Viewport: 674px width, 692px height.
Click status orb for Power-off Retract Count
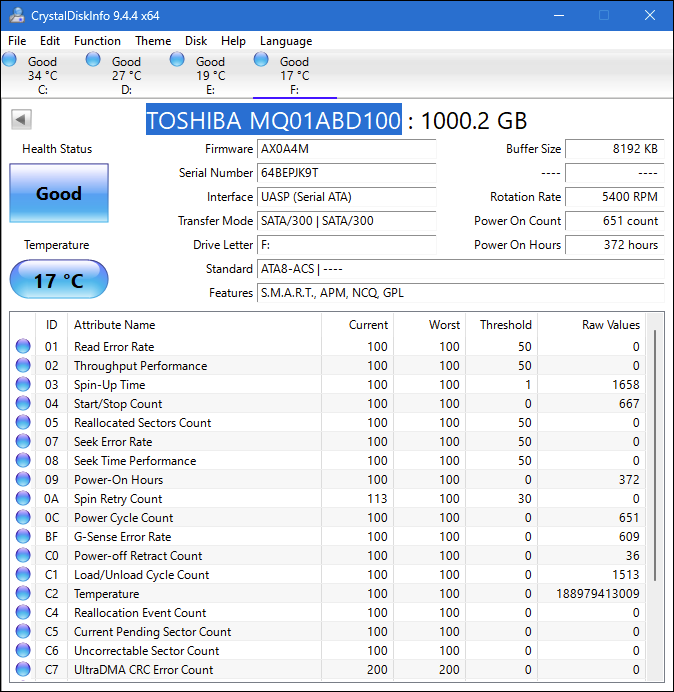[x=23, y=555]
